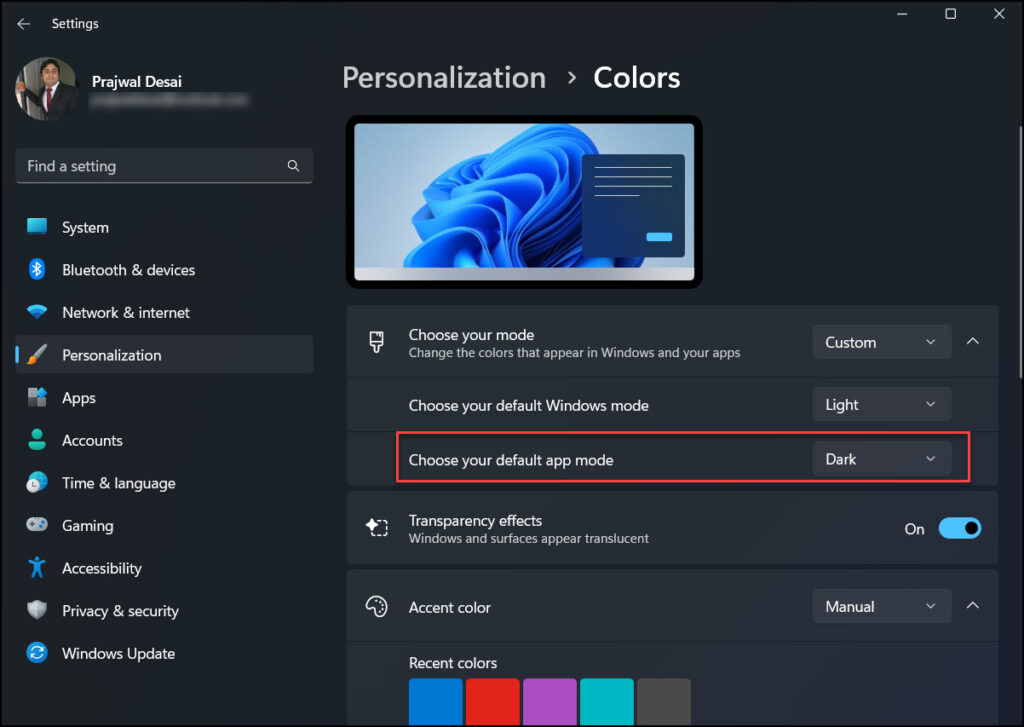Go to Bluetooth & devices
The height and width of the screenshot is (727, 1024).
click(x=164, y=269)
